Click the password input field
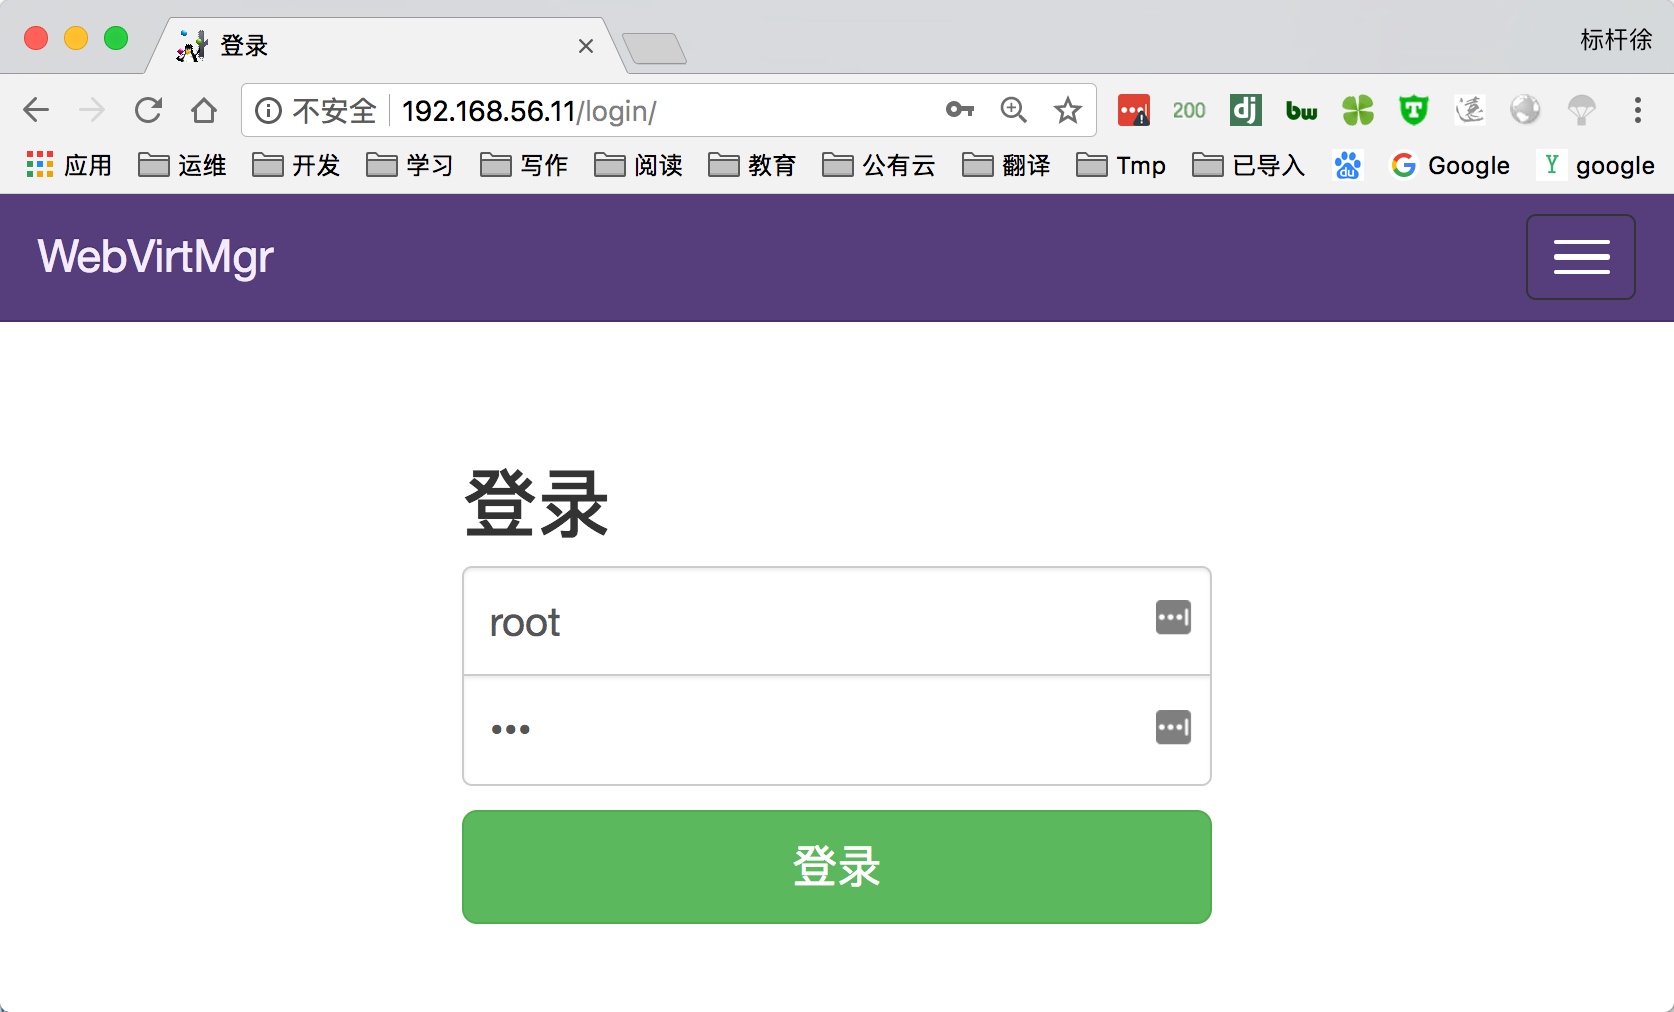1674x1012 pixels. 837,730
